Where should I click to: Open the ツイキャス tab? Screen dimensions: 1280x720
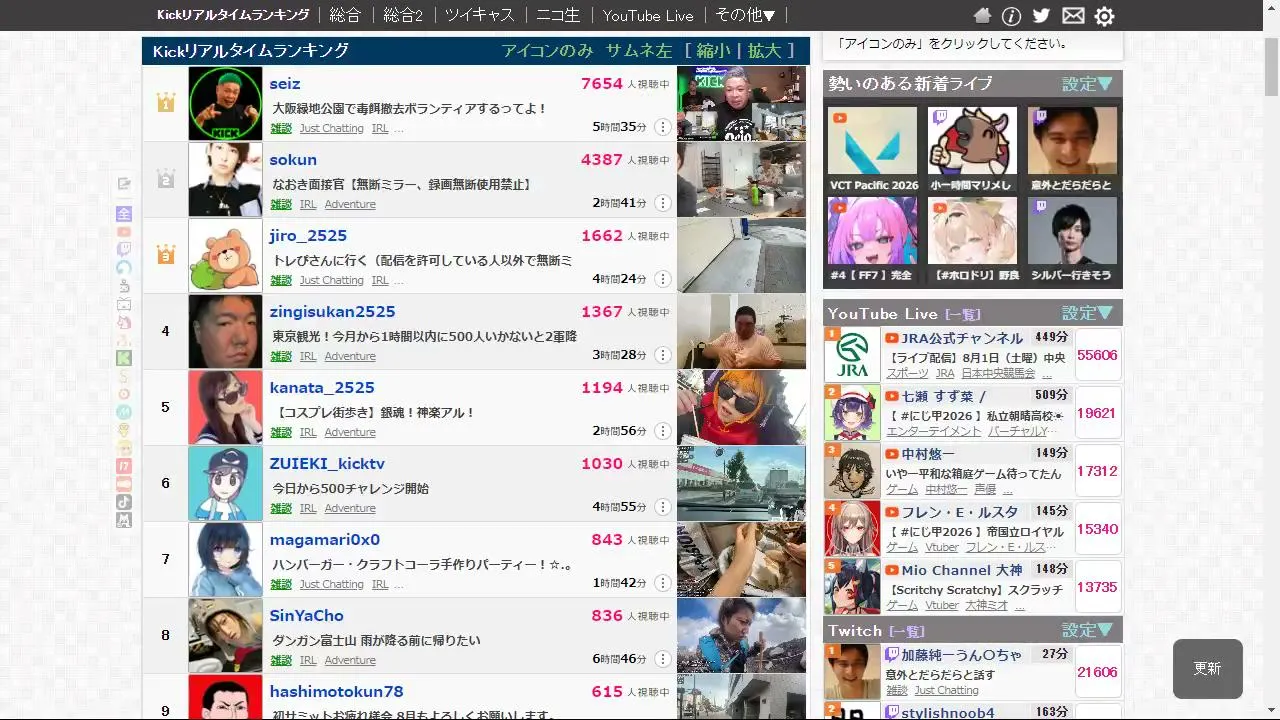tap(480, 15)
